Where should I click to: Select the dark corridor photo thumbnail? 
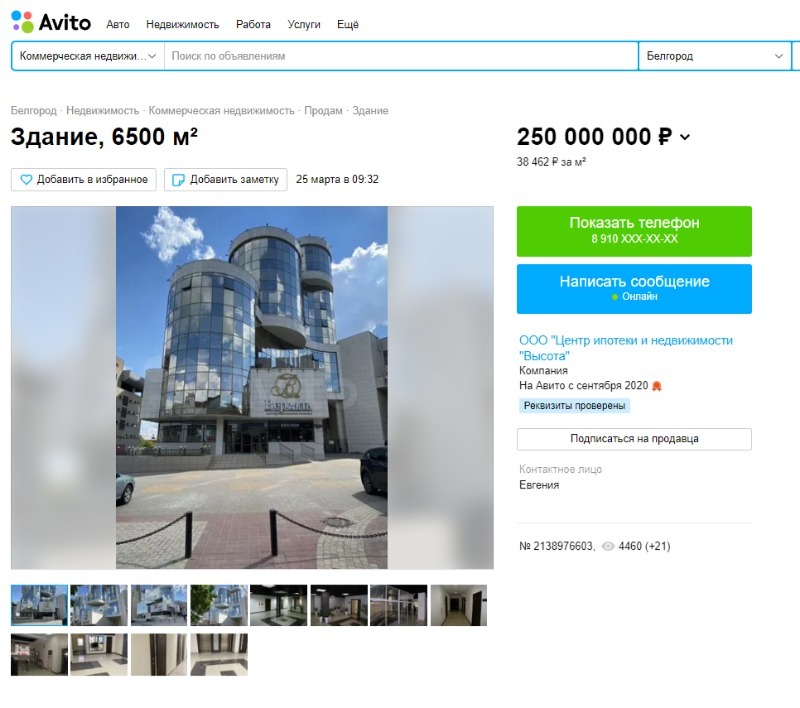click(x=459, y=605)
